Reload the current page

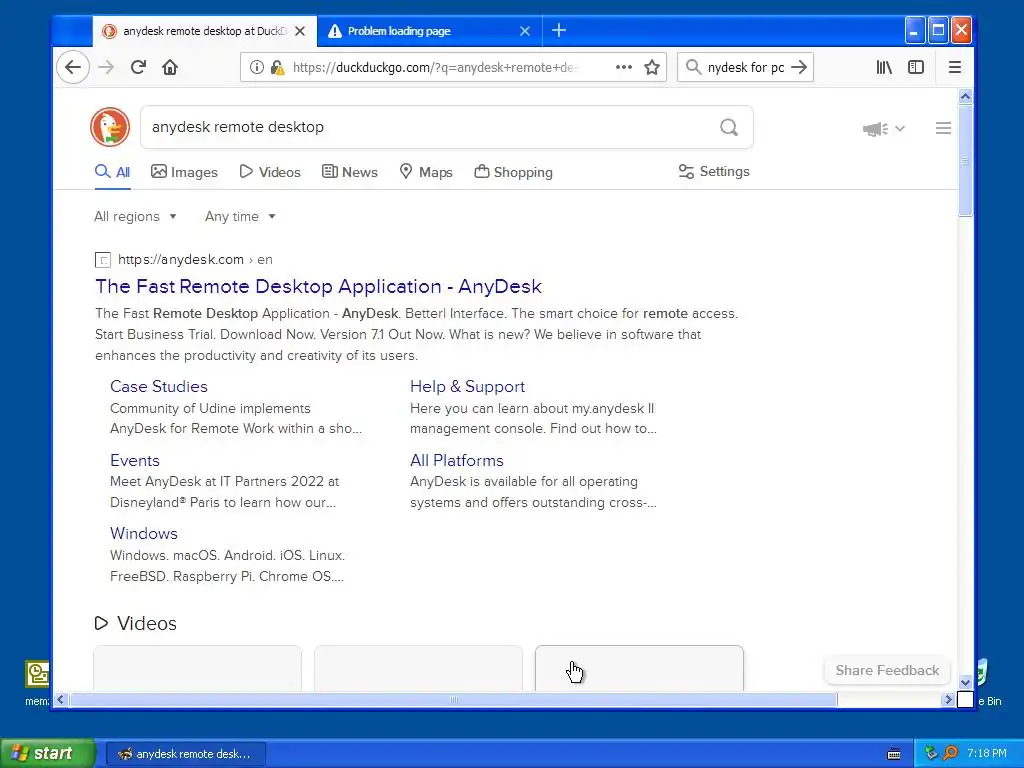(138, 67)
